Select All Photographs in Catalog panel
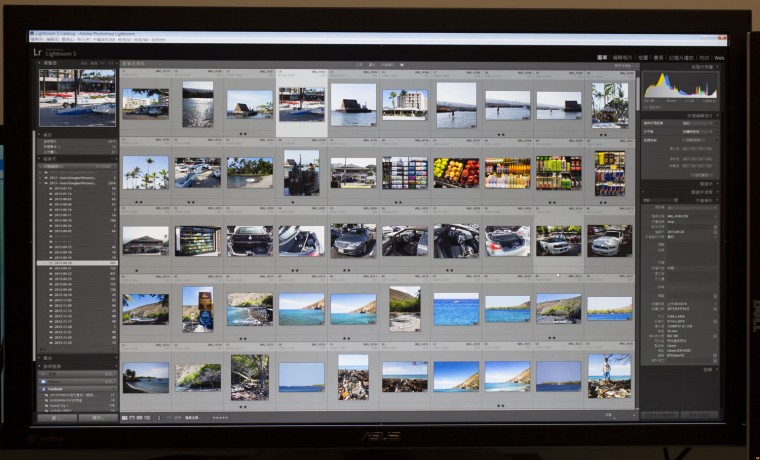Image resolution: width=760 pixels, height=460 pixels. point(78,142)
